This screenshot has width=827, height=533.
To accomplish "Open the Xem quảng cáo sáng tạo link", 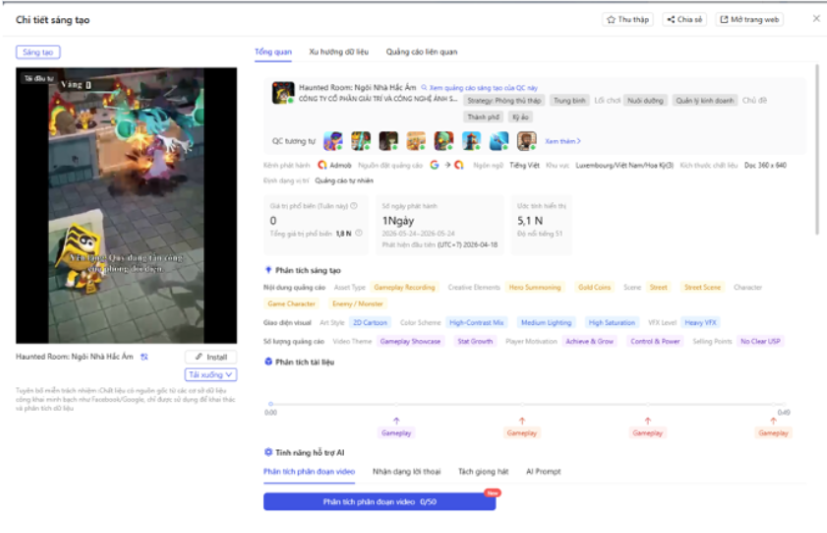I will point(483,88).
